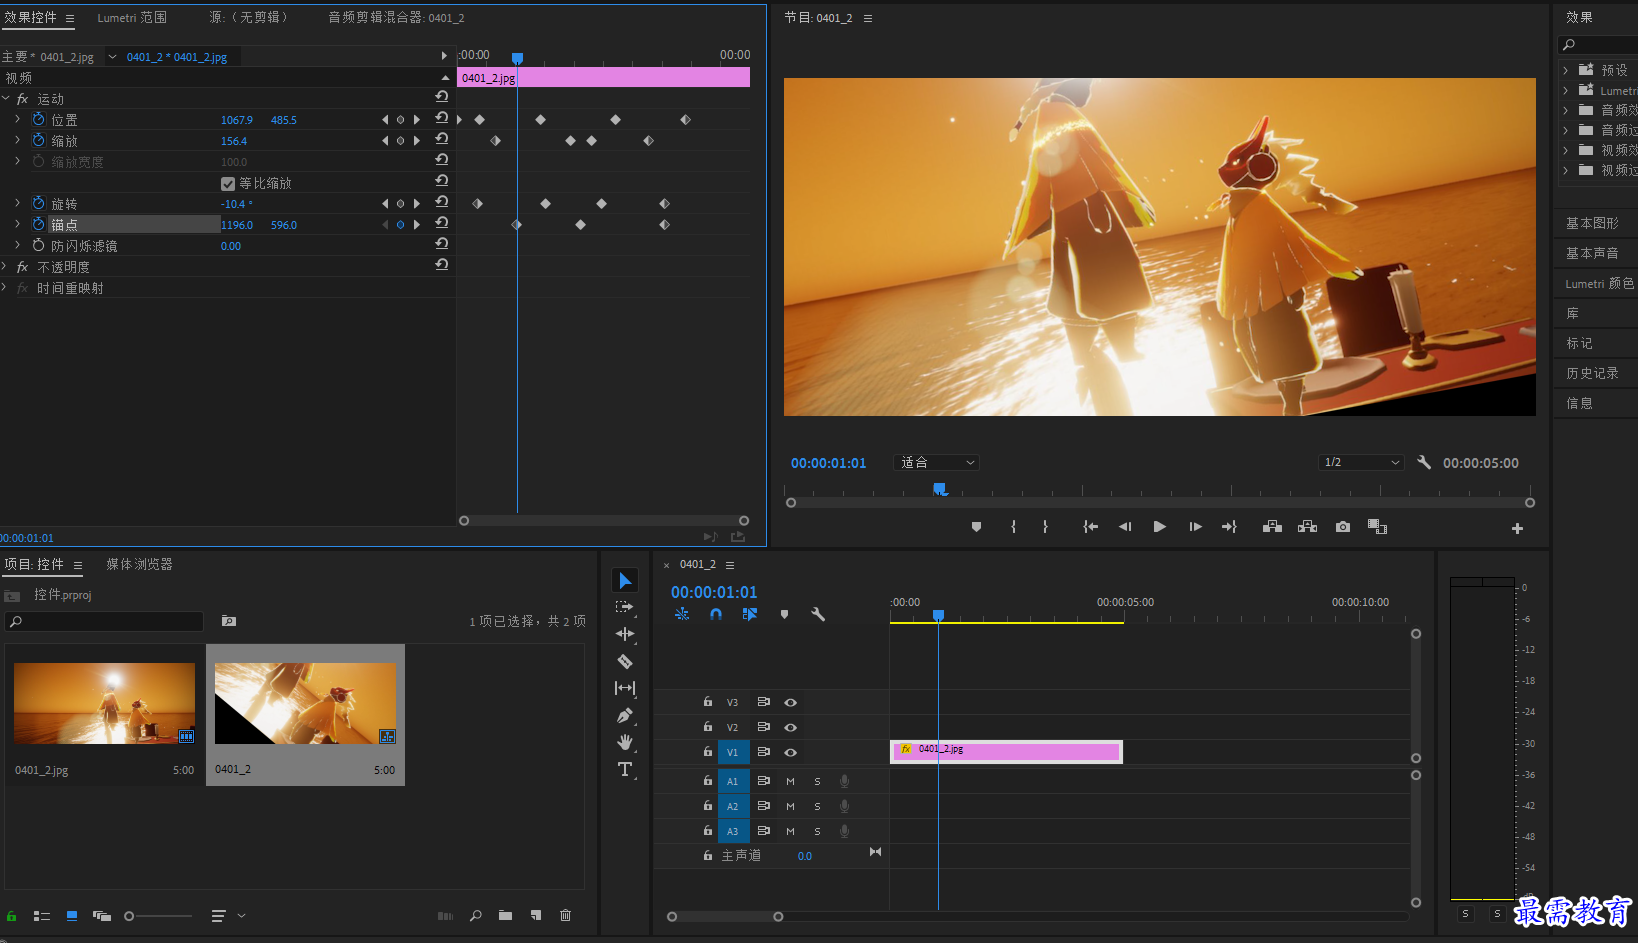Image resolution: width=1638 pixels, height=943 pixels.
Task: Toggle V1 track output eye
Action: [790, 752]
